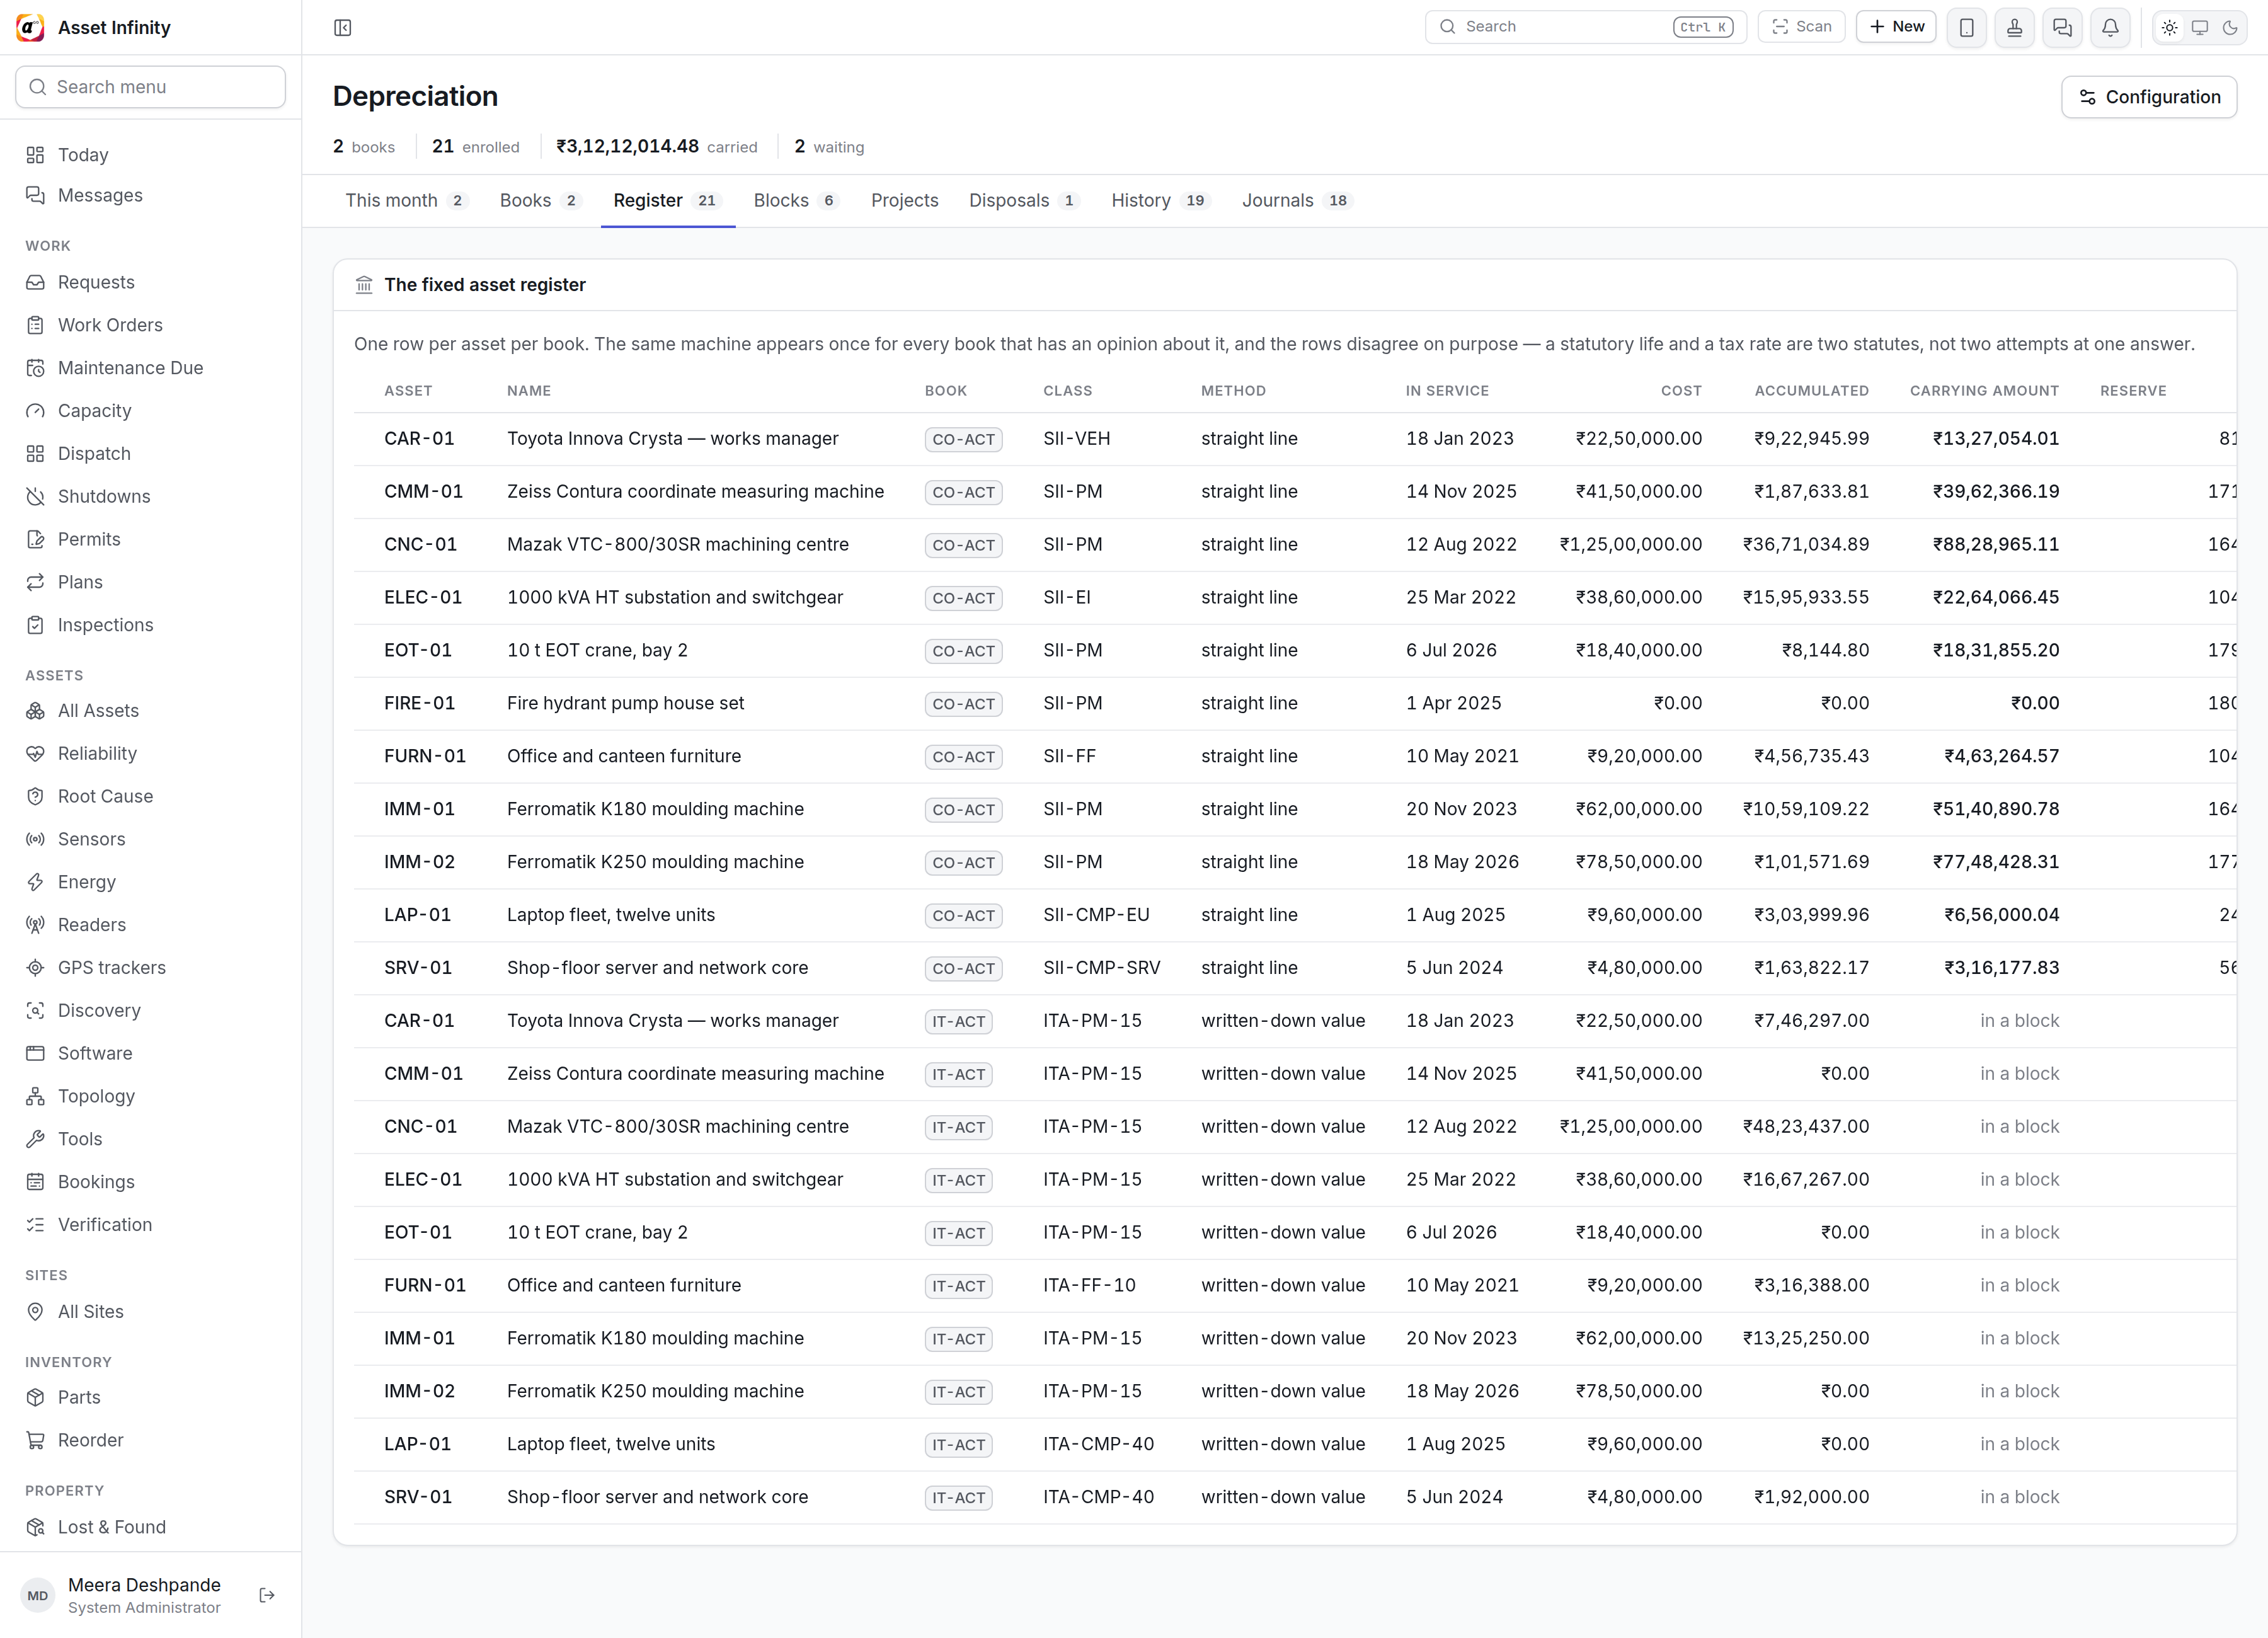Click the stamp icon in top bar
The image size is (2268, 1638).
tap(2014, 27)
